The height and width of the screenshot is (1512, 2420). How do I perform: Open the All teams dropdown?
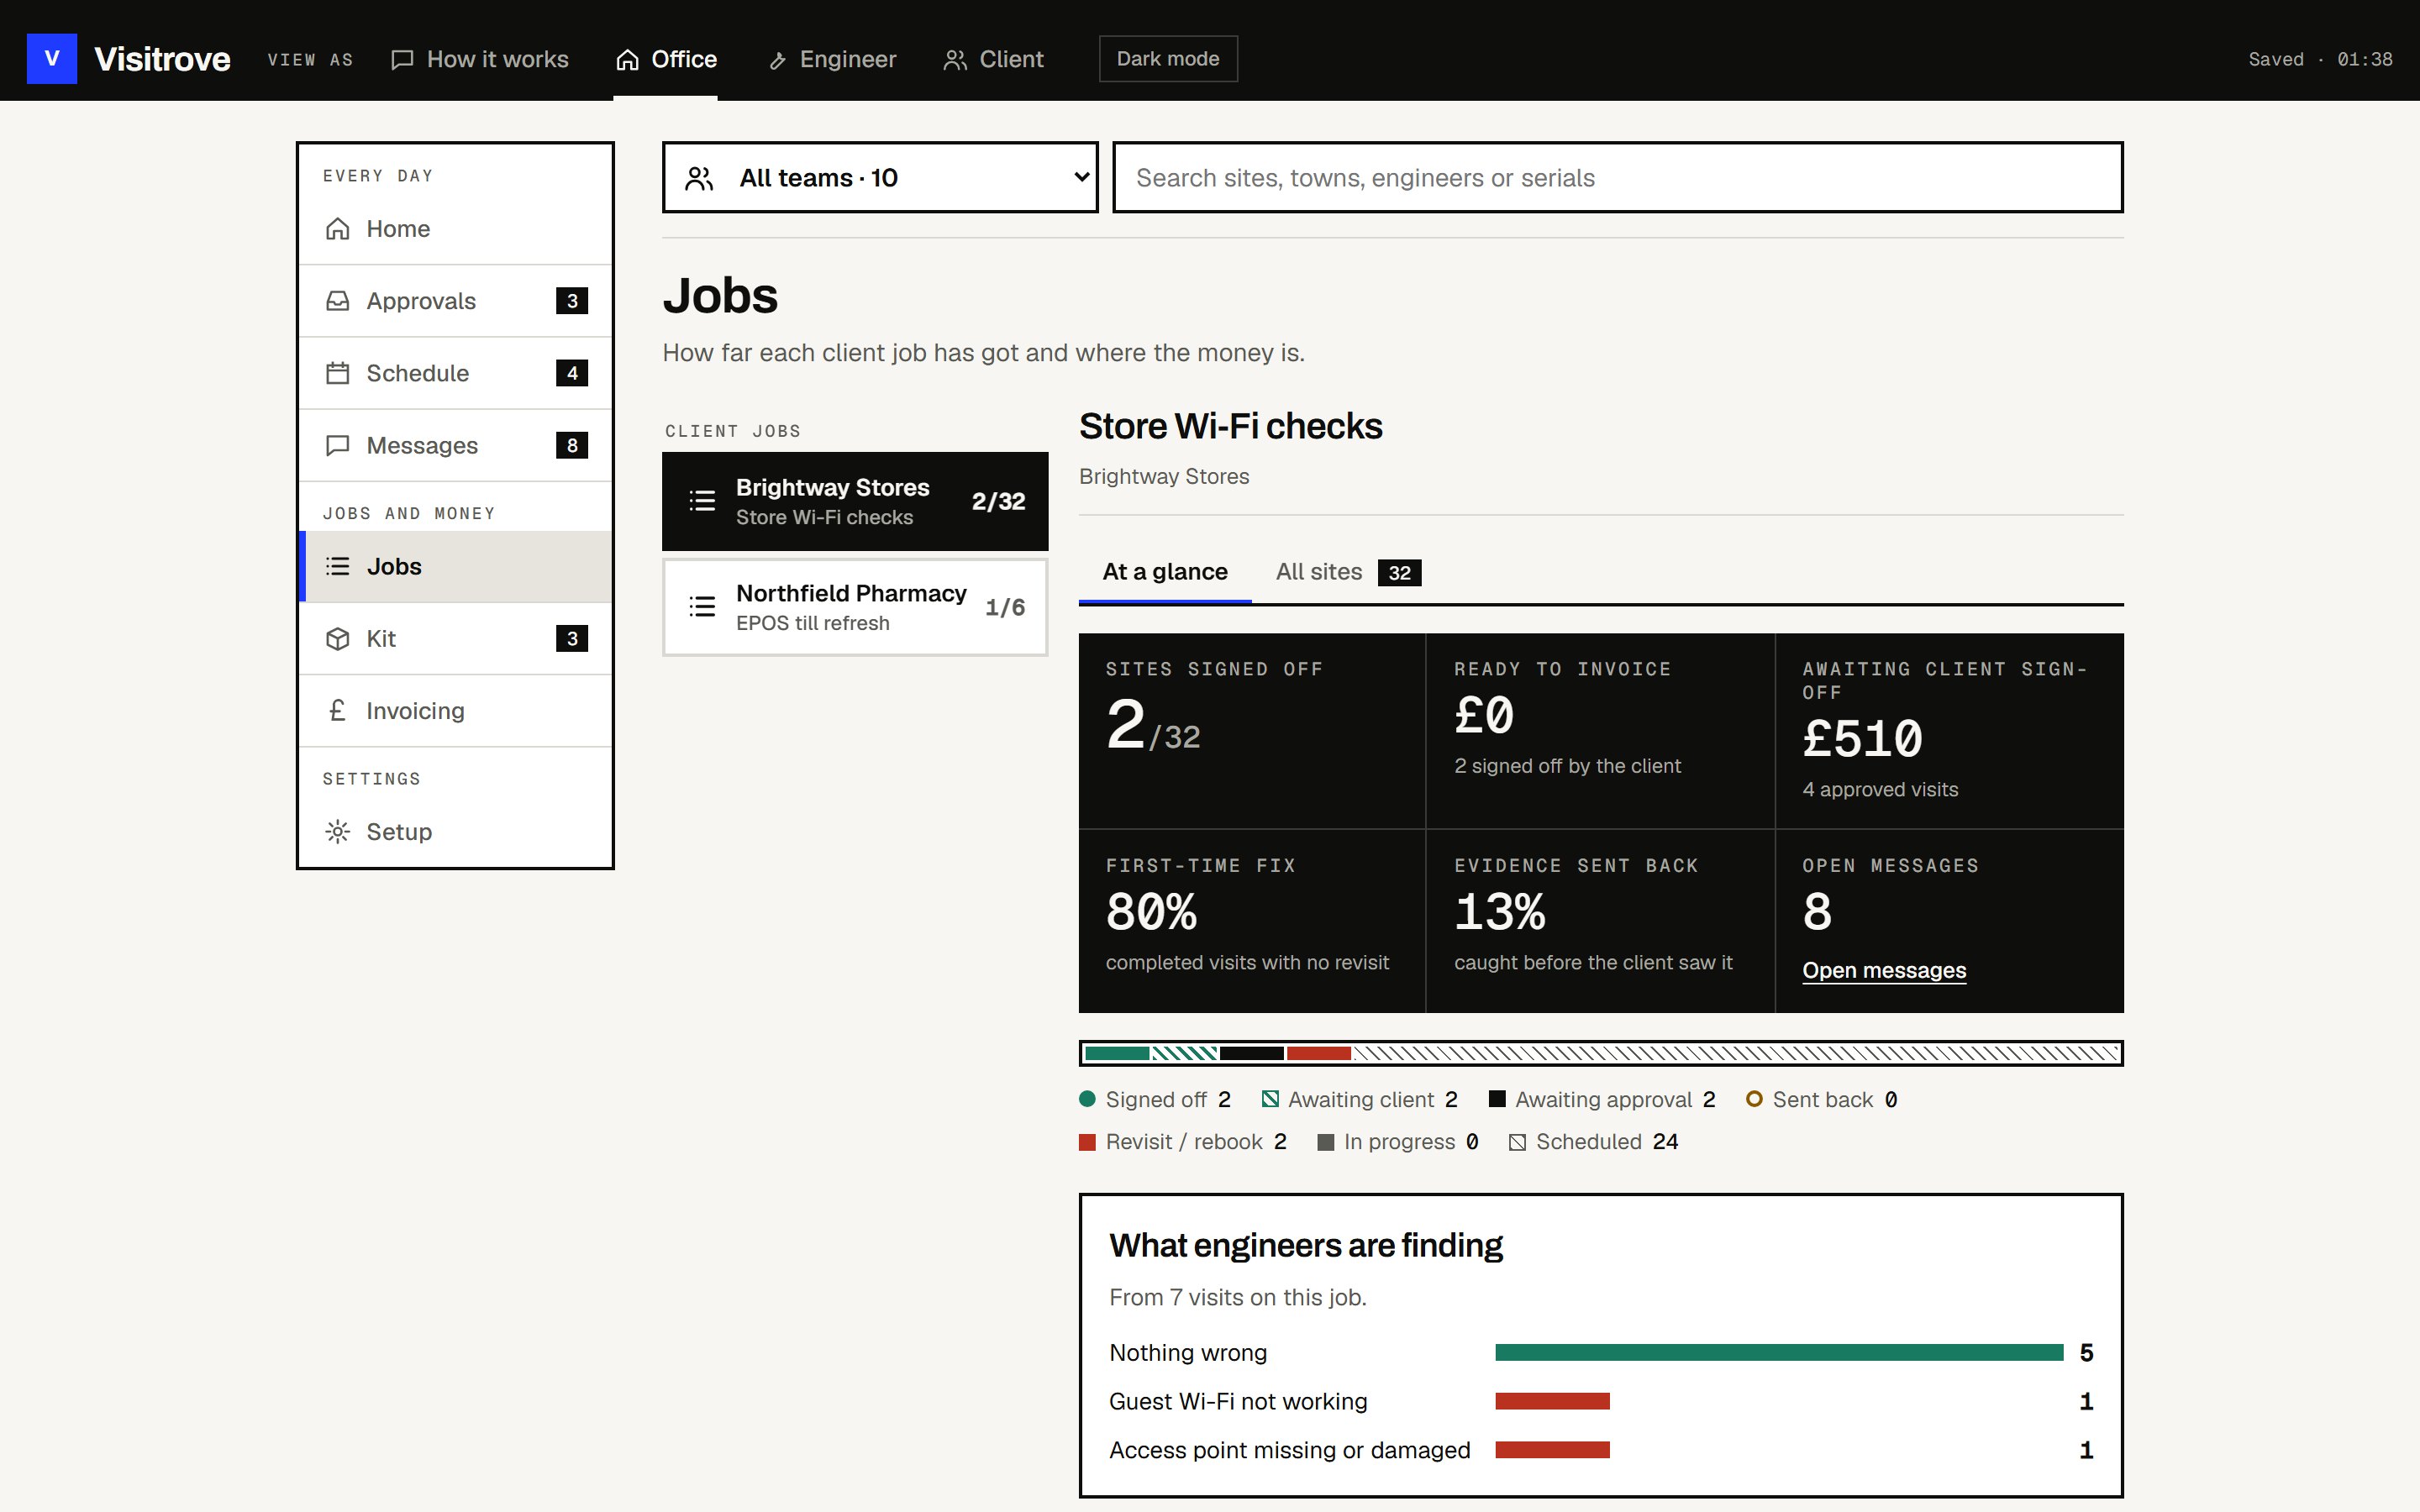(x=880, y=177)
